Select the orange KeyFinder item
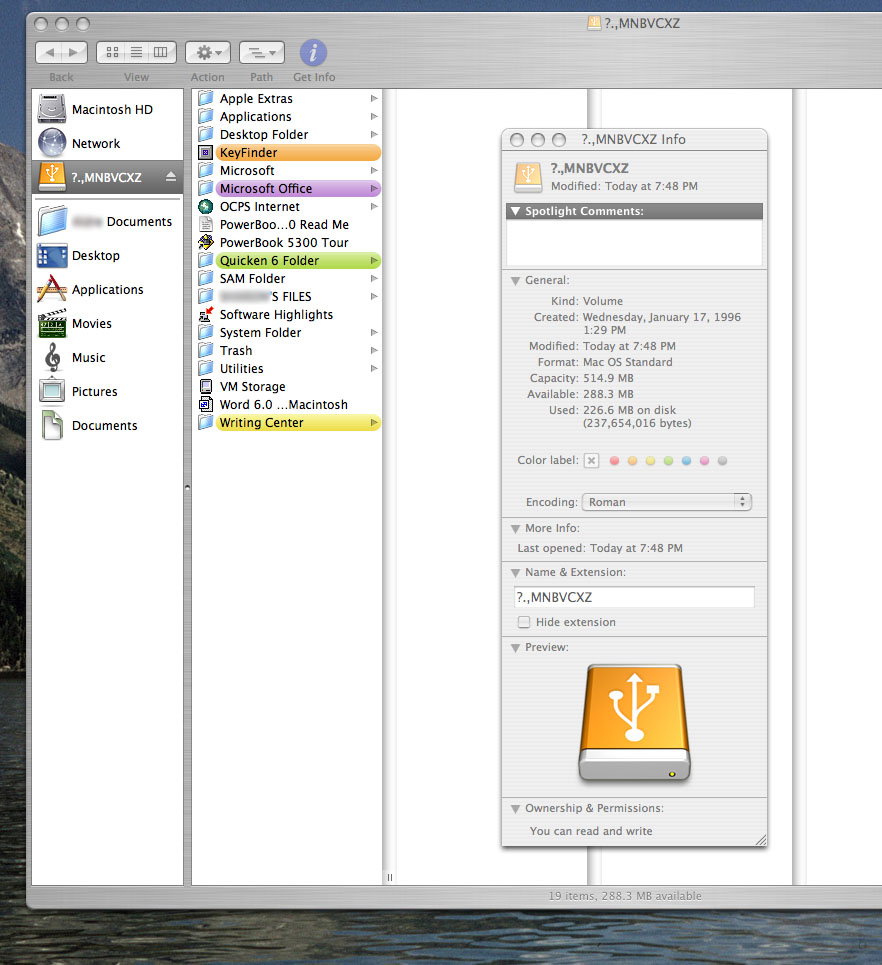This screenshot has width=882, height=965. [x=289, y=153]
